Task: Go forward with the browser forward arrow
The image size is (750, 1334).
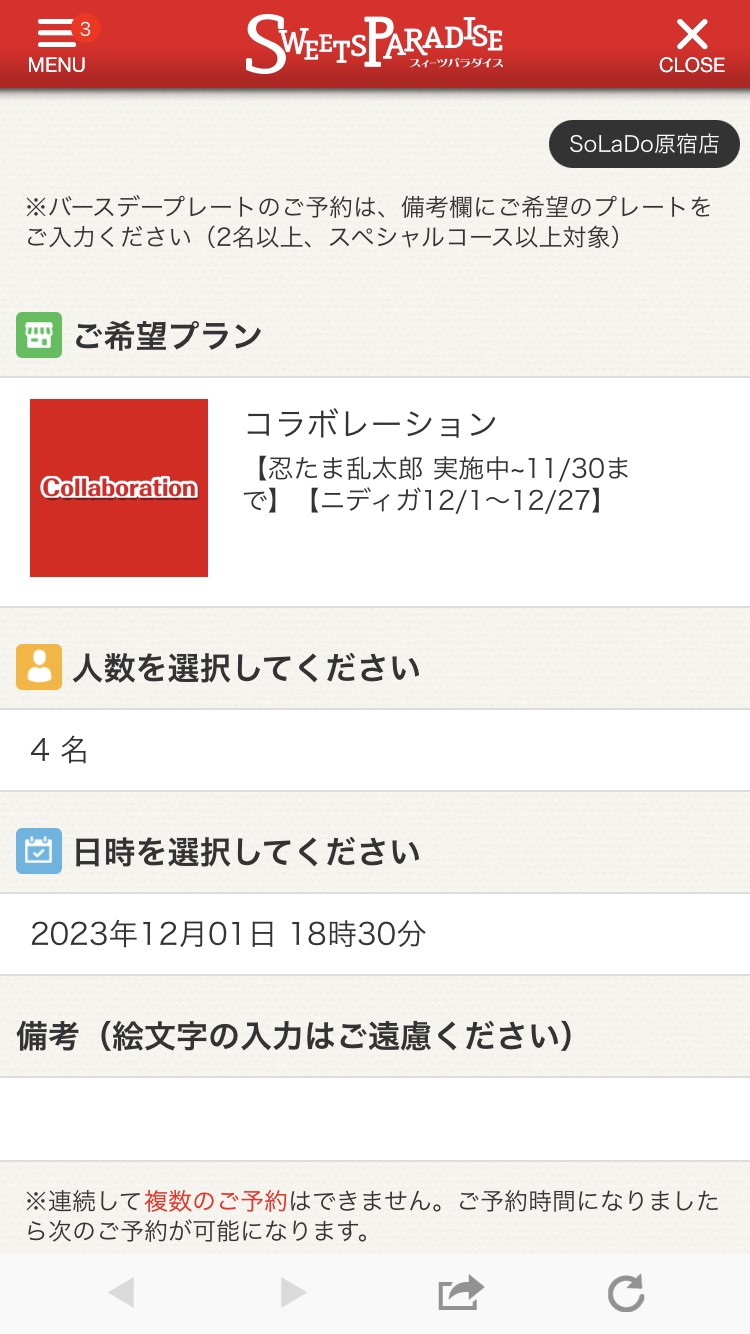Action: coord(293,1293)
